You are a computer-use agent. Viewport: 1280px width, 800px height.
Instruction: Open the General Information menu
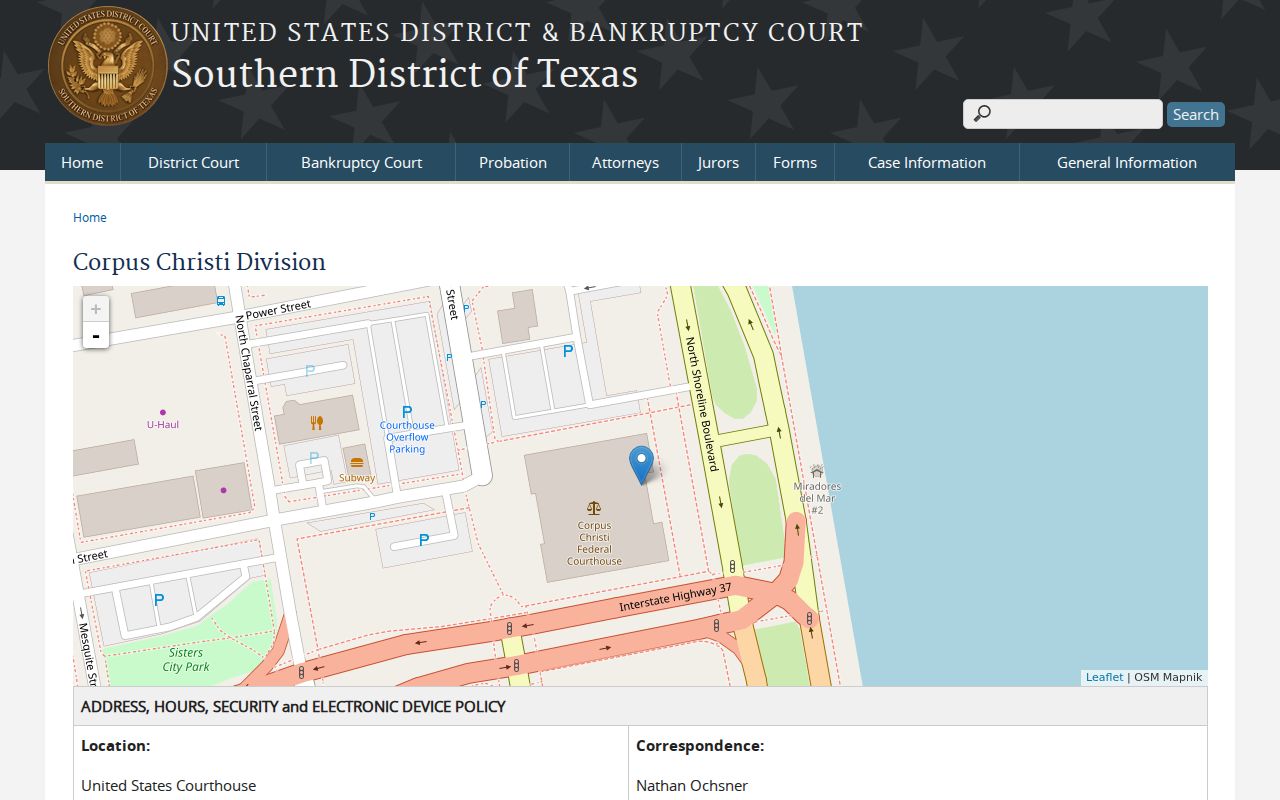(1127, 162)
